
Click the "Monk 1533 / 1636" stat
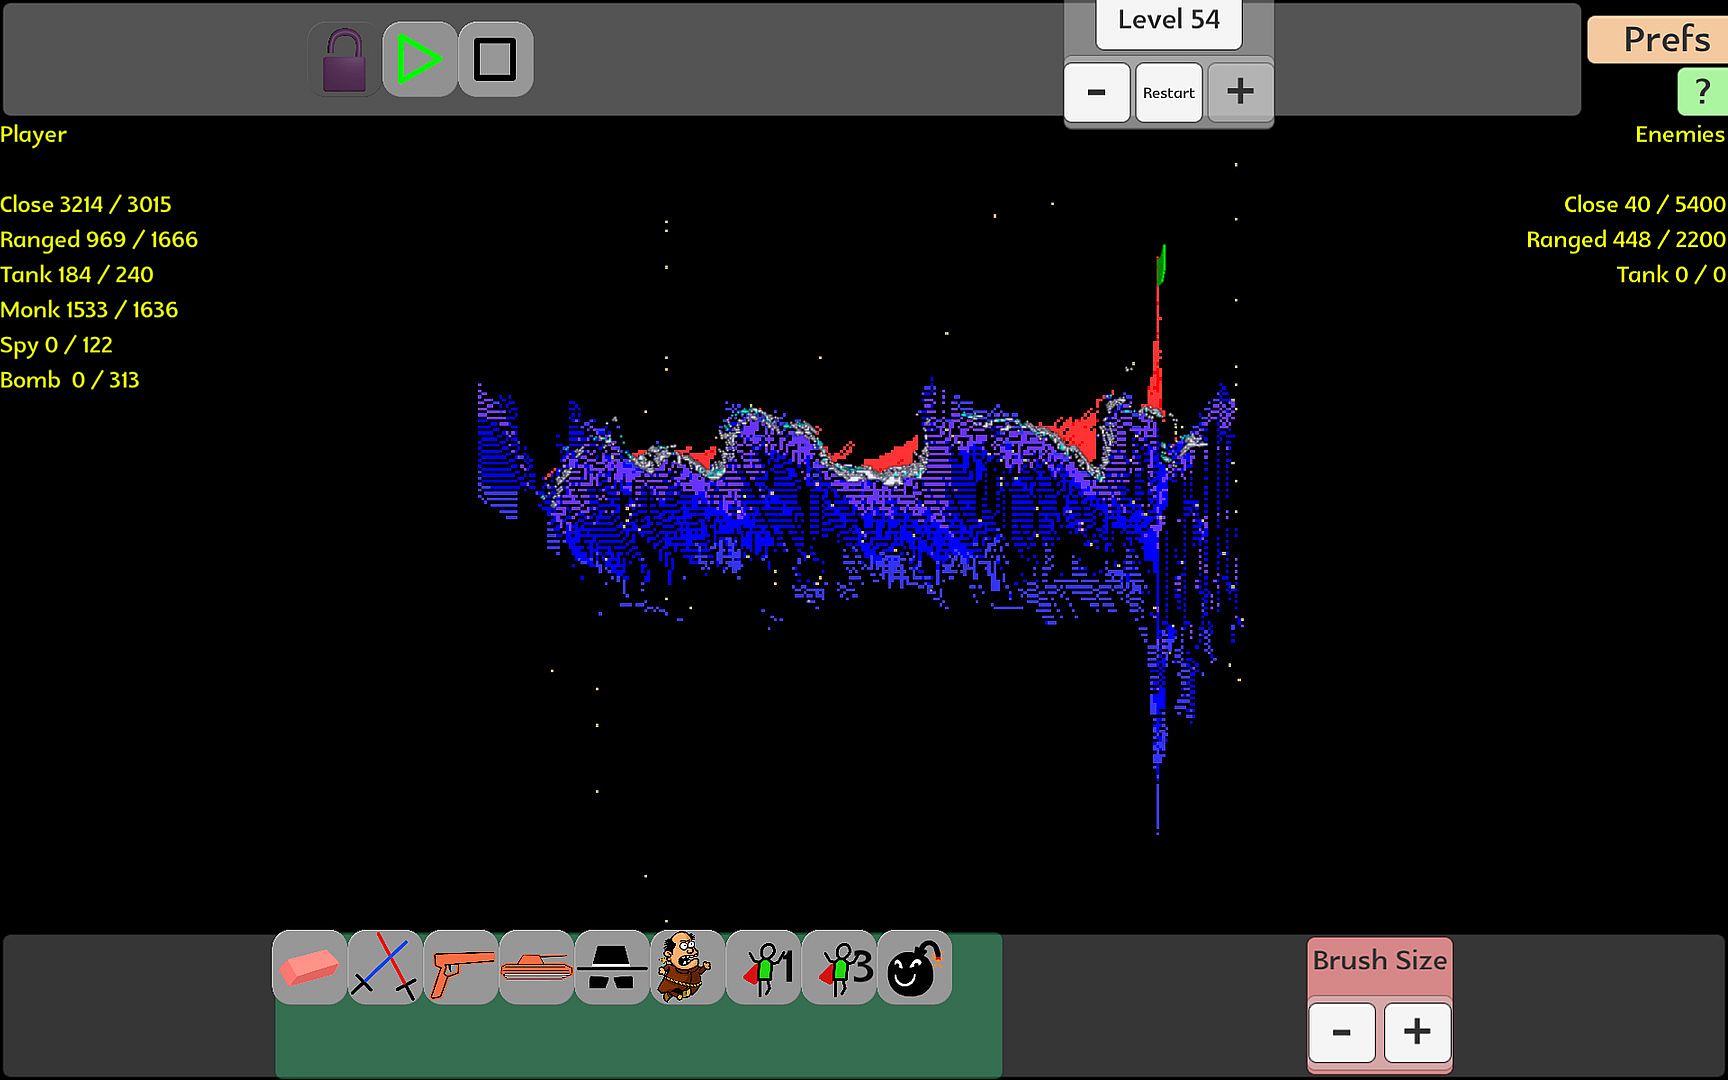click(89, 309)
